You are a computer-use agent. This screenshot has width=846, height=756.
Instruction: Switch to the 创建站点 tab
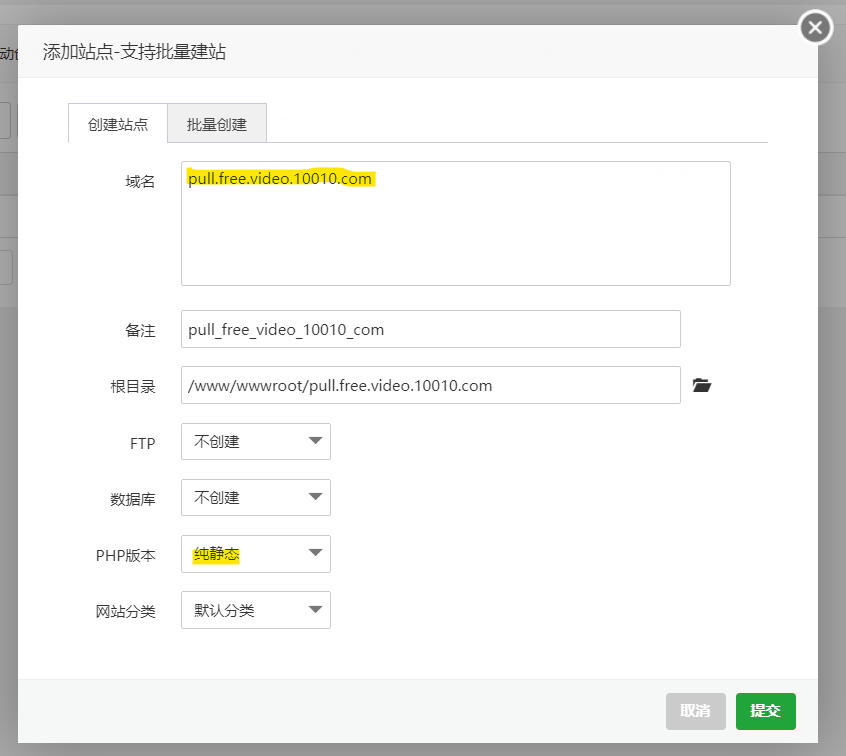(118, 125)
